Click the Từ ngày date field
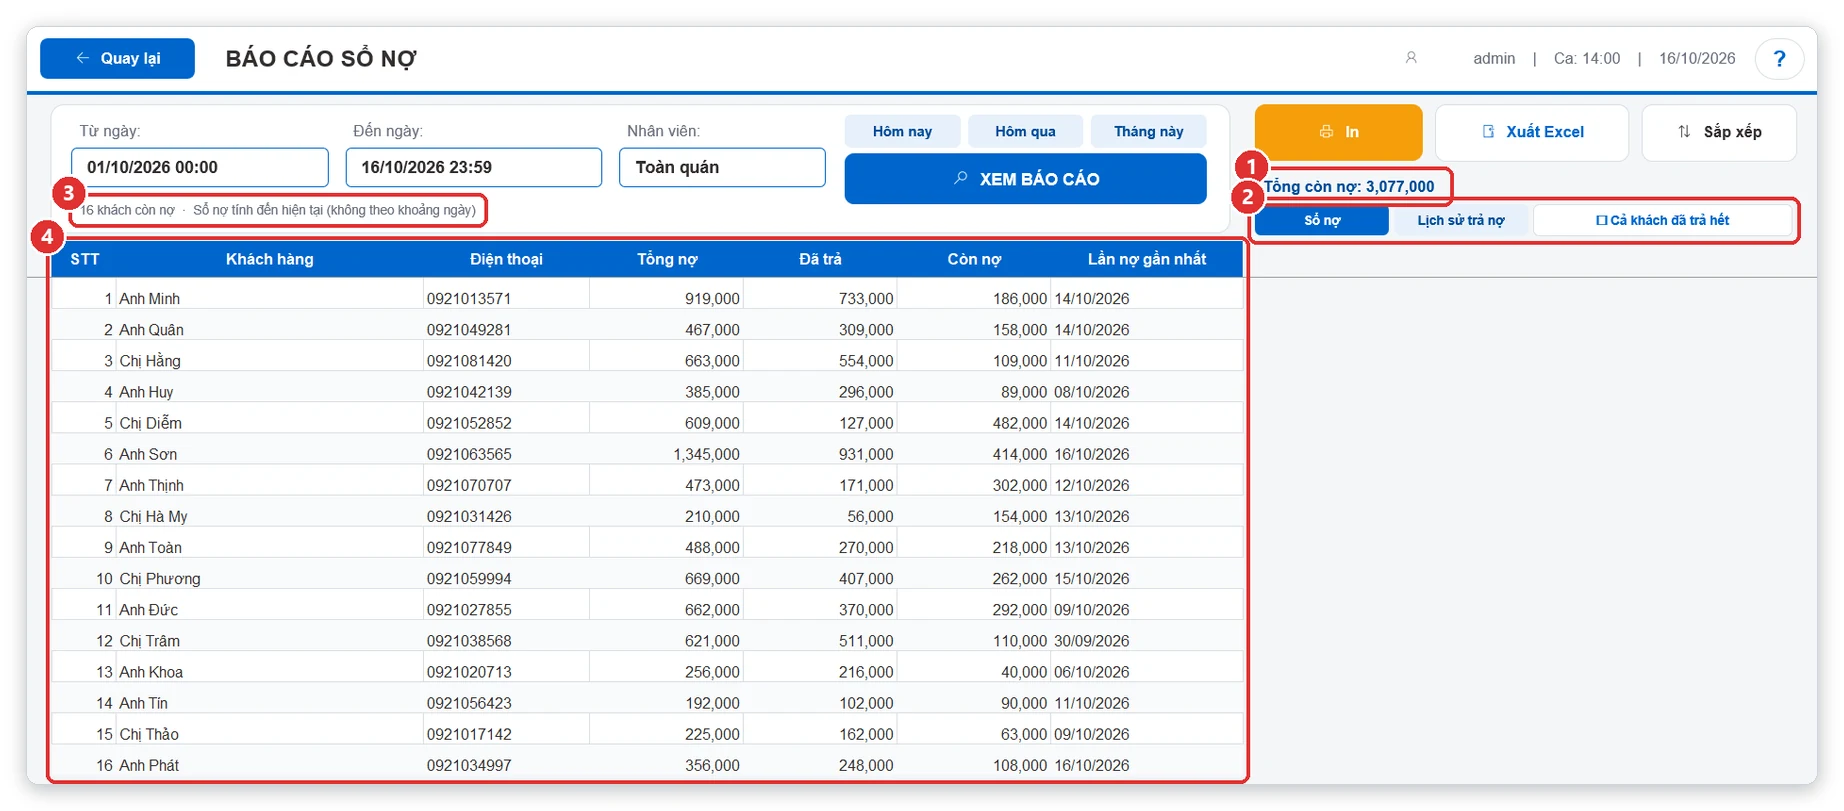Image resolution: width=1844 pixels, height=811 pixels. [200, 167]
